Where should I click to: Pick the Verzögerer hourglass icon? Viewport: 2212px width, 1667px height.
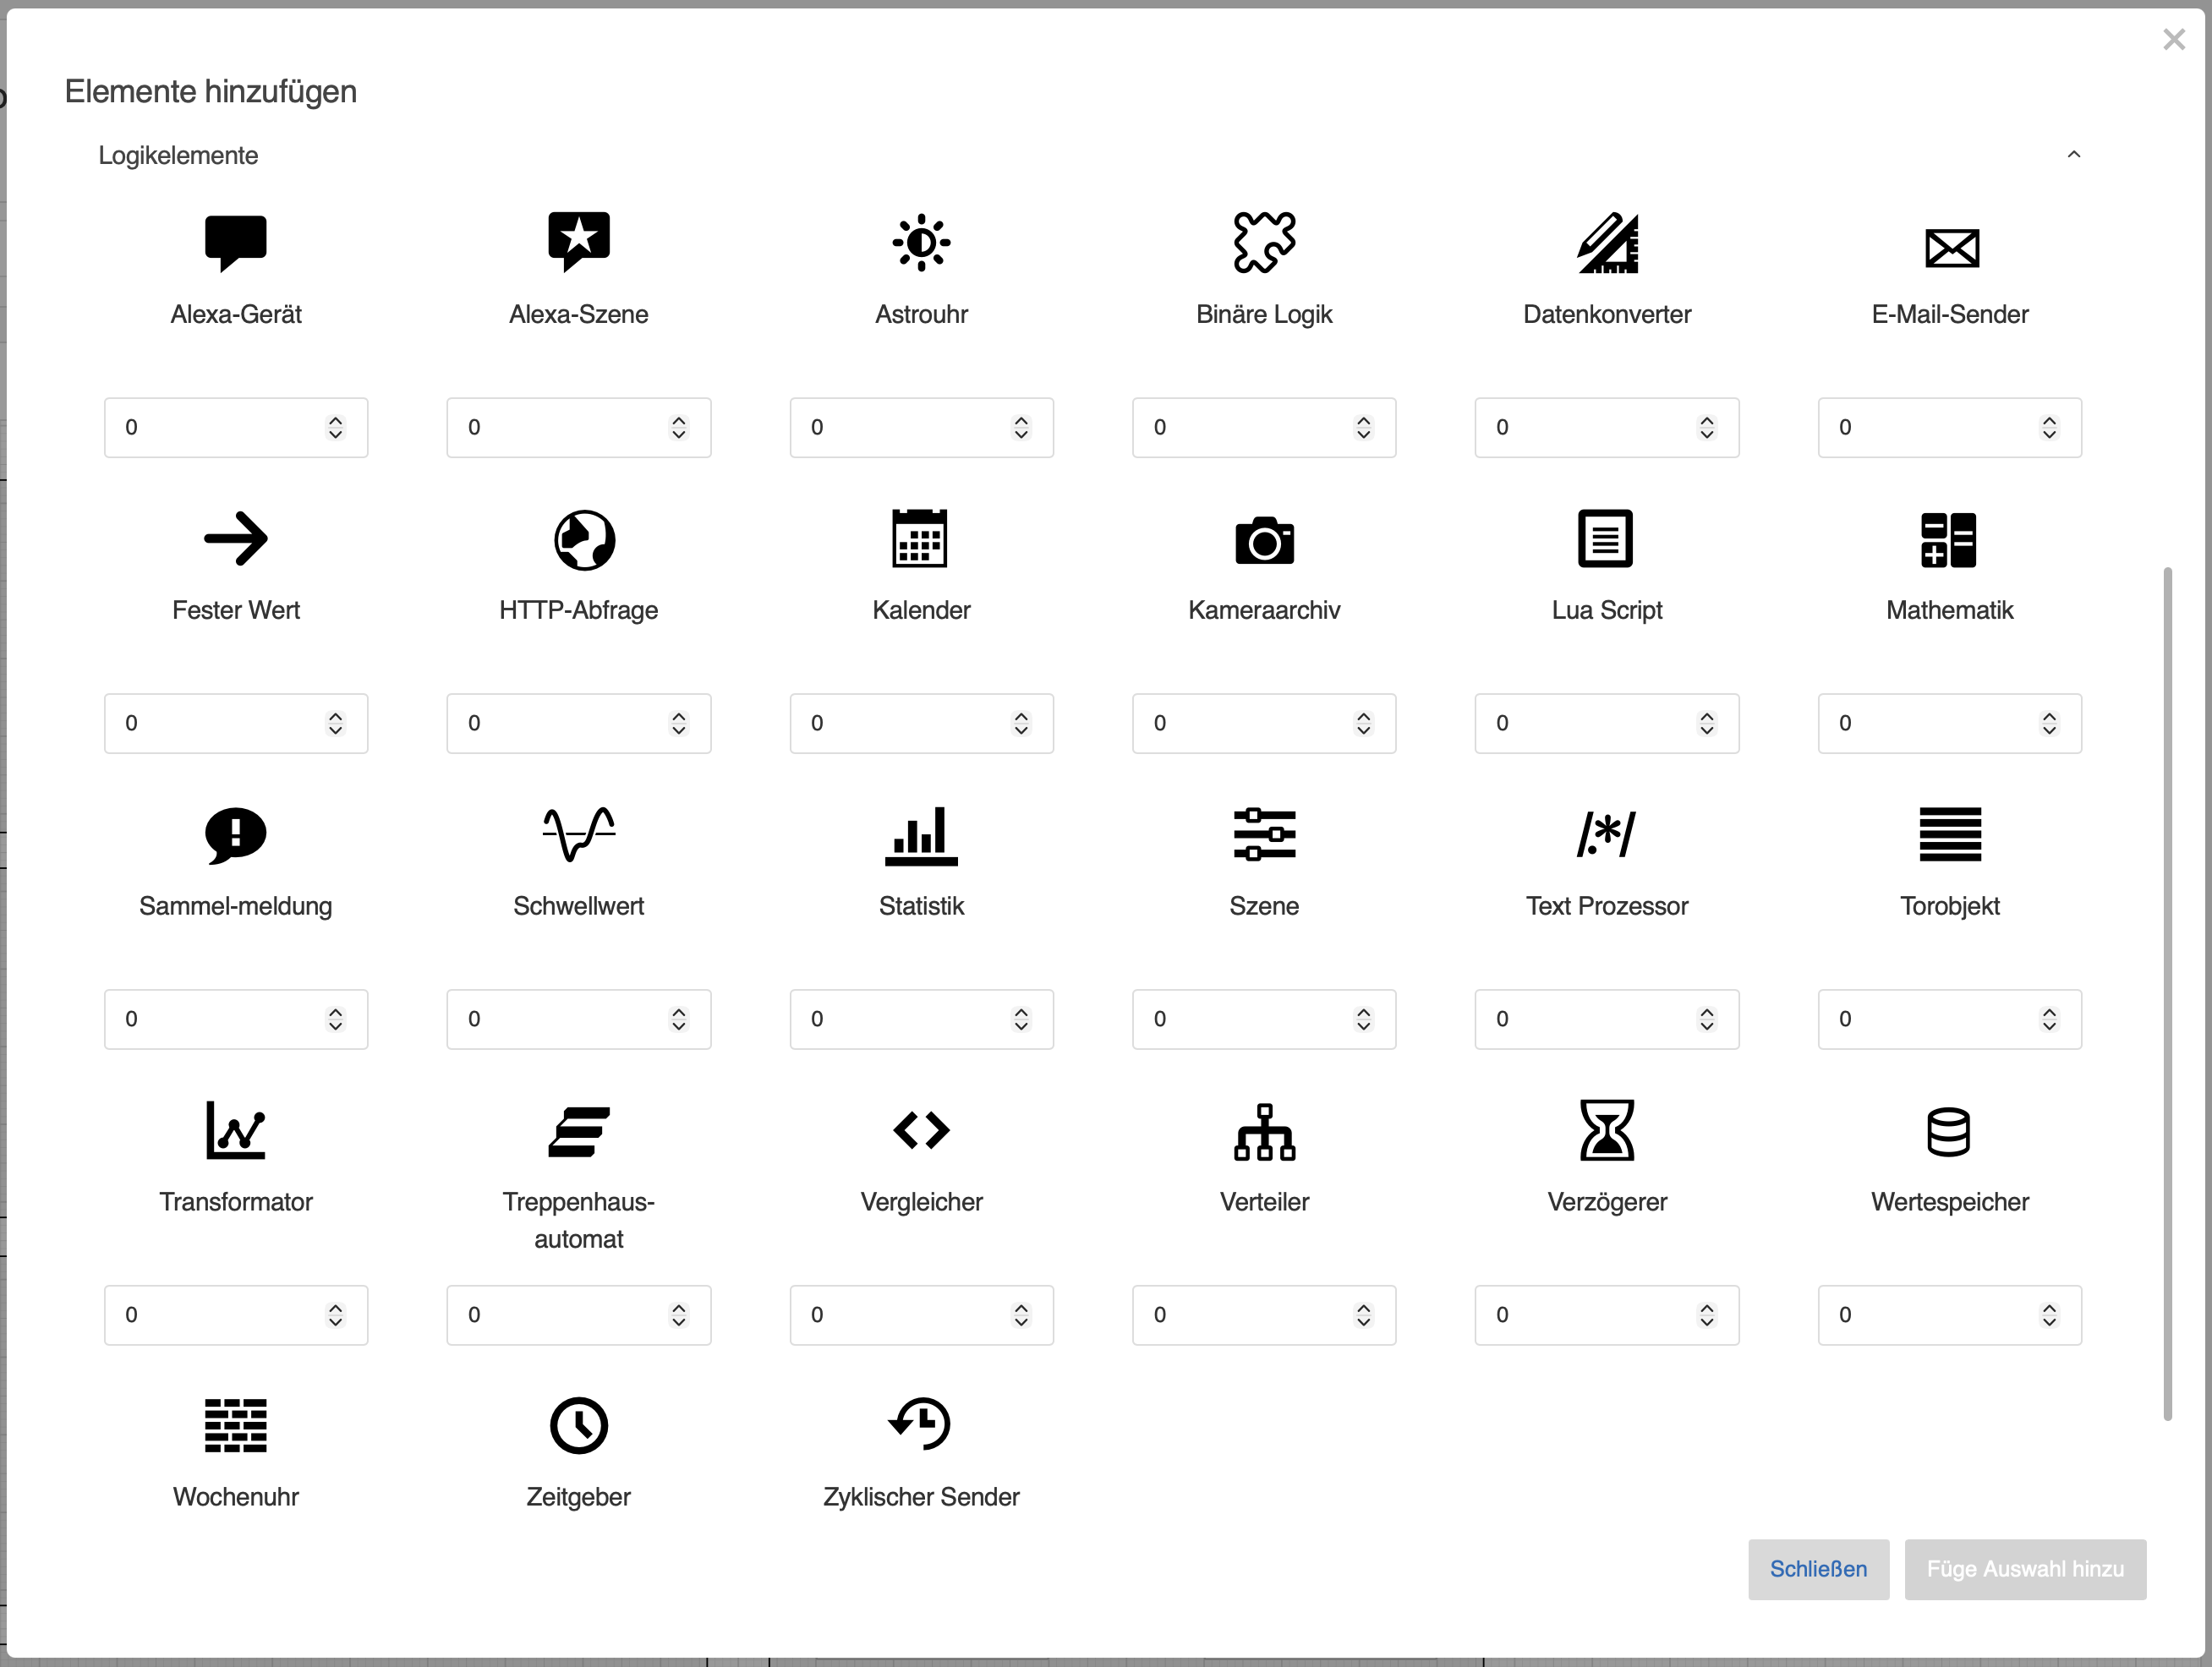1606,1130
